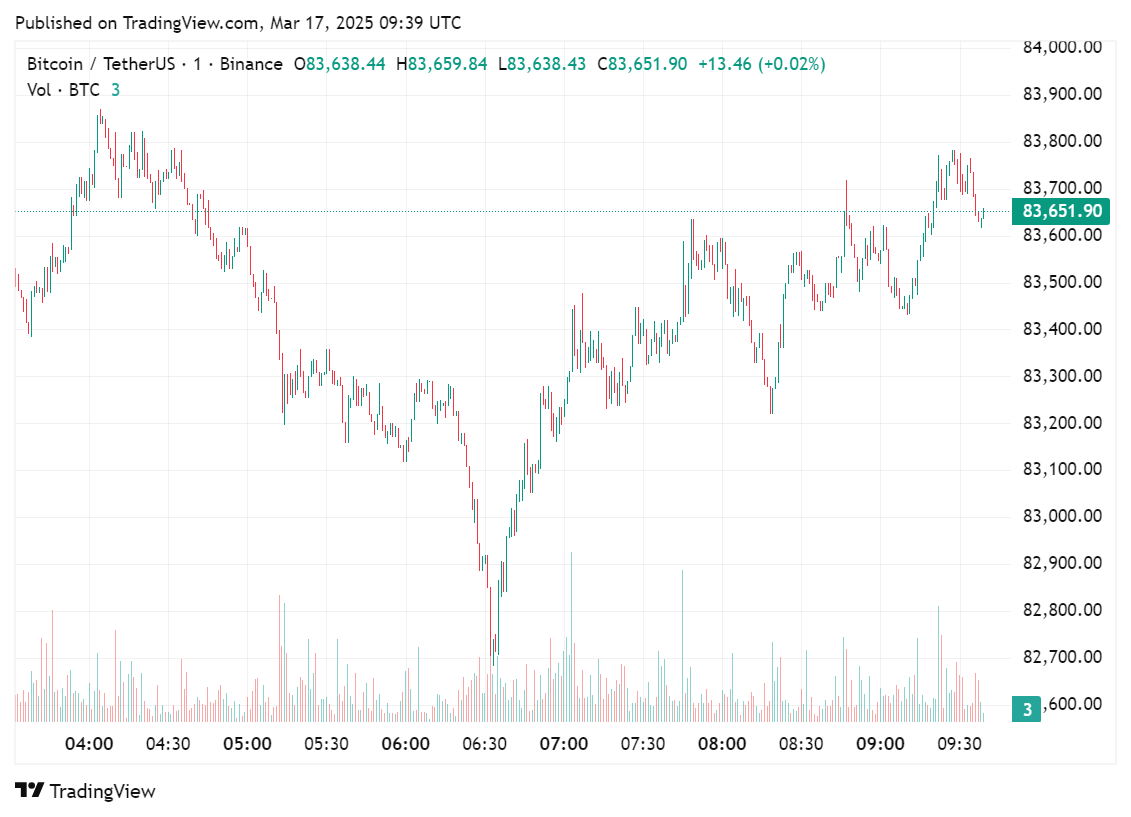The height and width of the screenshot is (817, 1131).
Task: Click the Low value 83,638.43 in legend
Action: [x=547, y=64]
